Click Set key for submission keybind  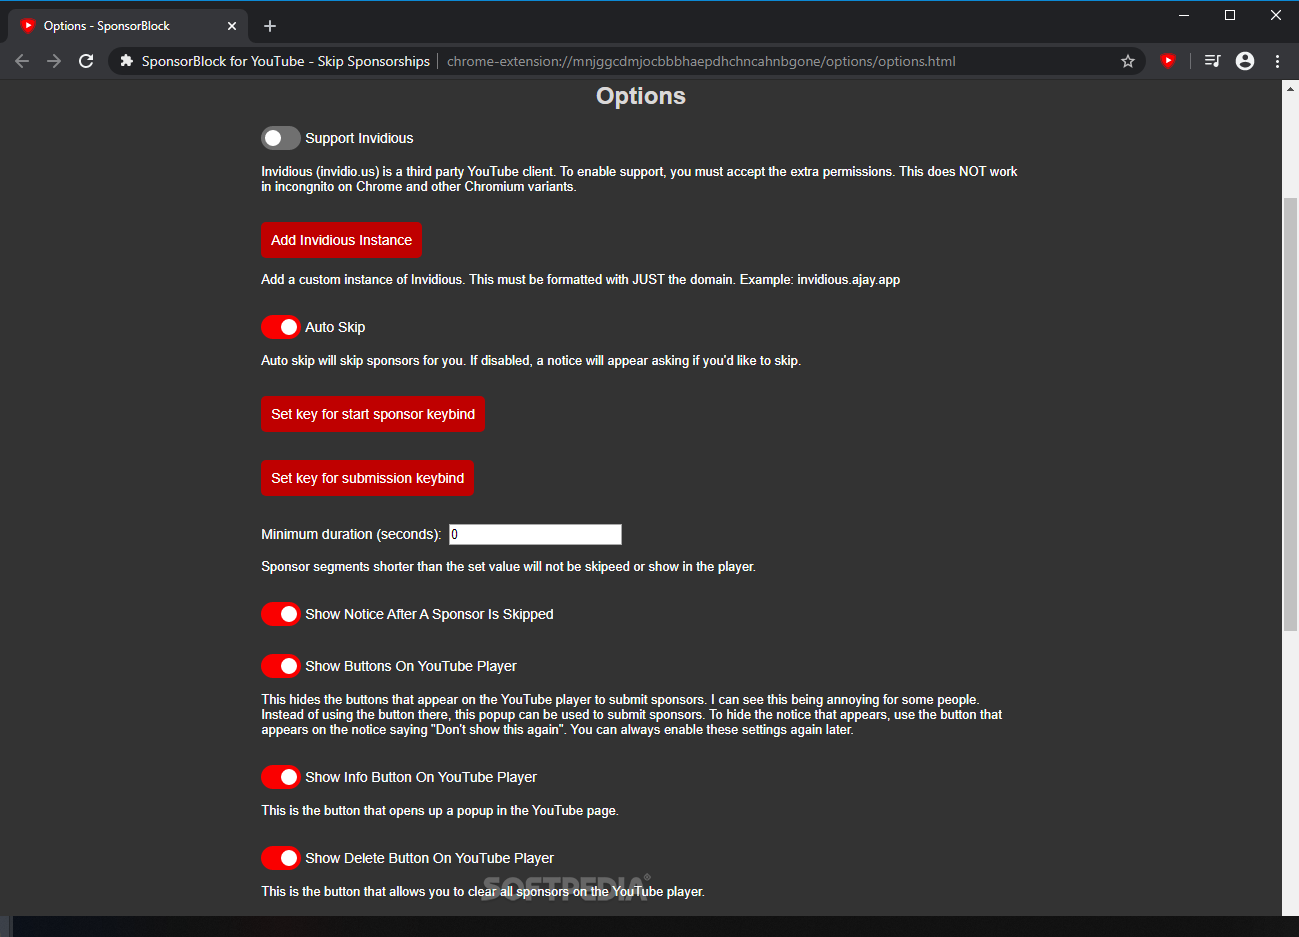pos(368,478)
